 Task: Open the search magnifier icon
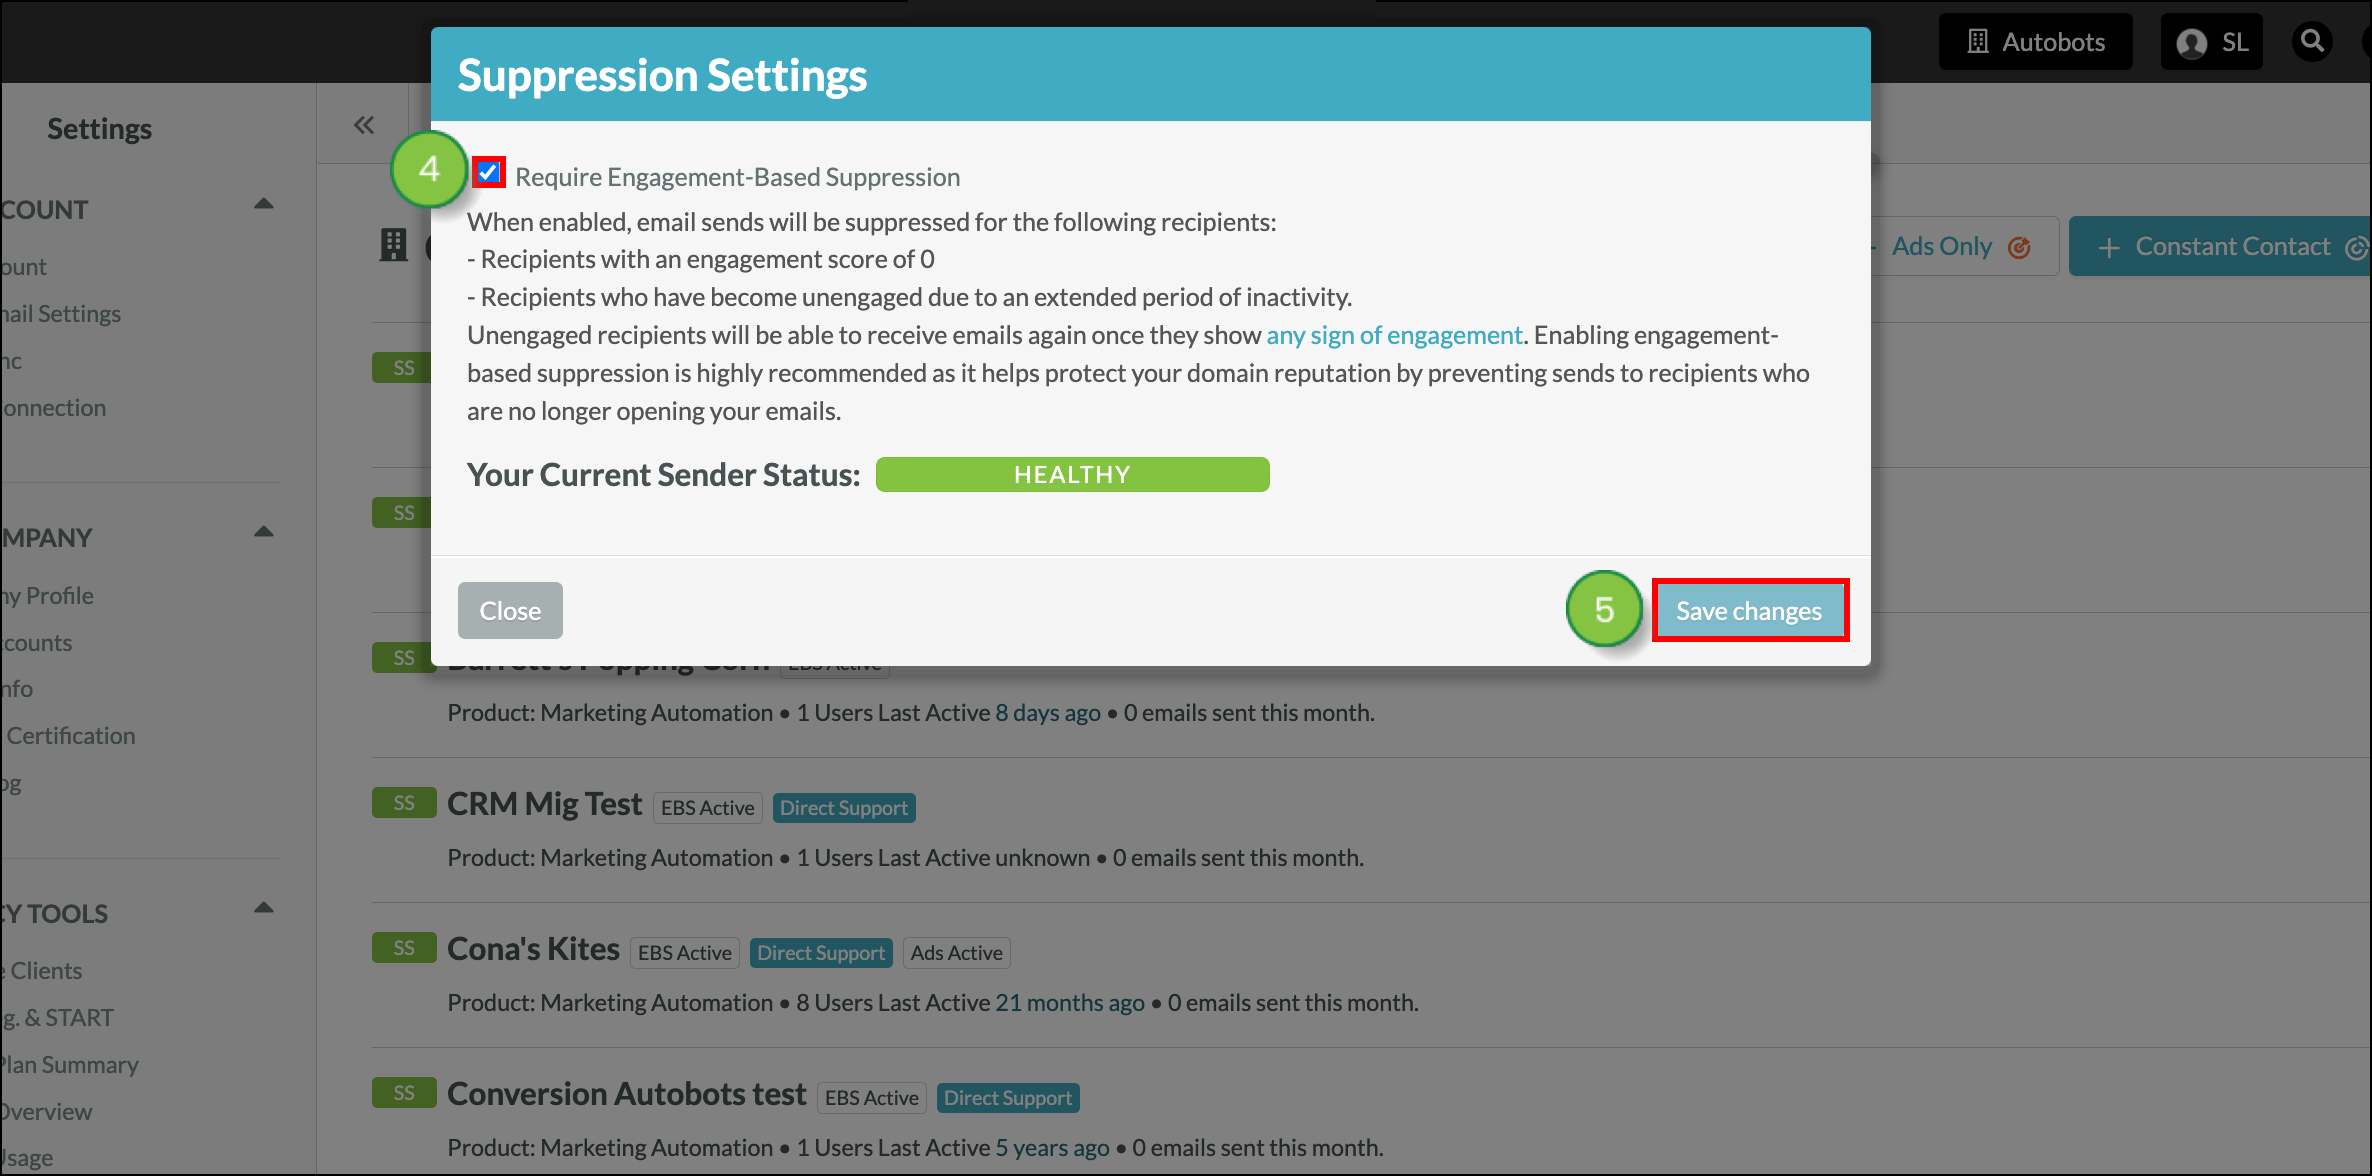[x=2312, y=41]
